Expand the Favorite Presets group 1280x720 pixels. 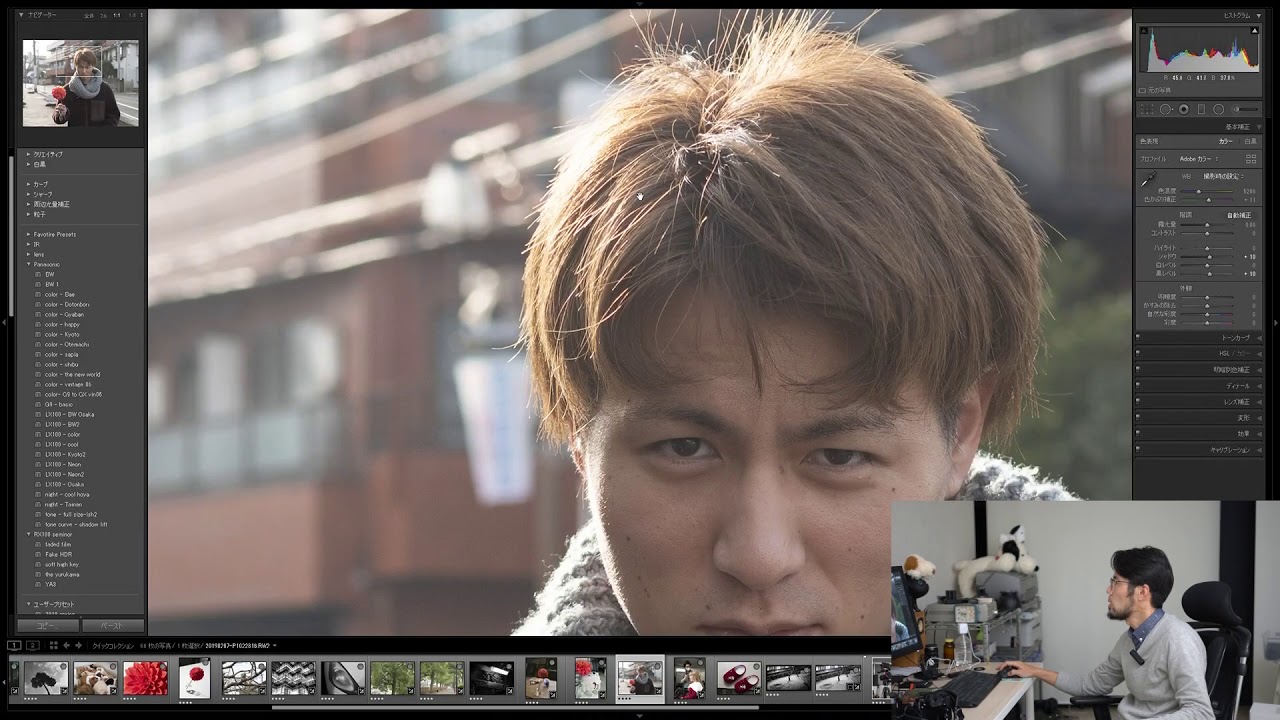28,234
